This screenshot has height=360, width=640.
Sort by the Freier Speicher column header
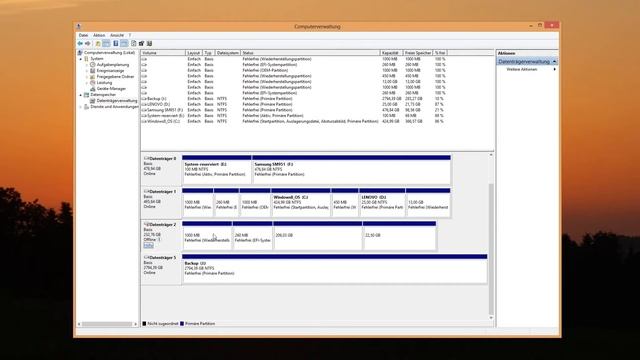pos(418,53)
